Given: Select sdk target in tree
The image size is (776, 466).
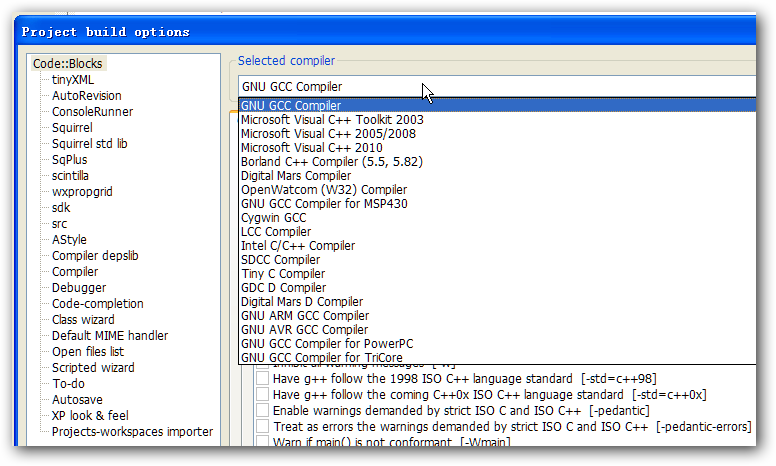Looking at the screenshot, I should point(61,208).
